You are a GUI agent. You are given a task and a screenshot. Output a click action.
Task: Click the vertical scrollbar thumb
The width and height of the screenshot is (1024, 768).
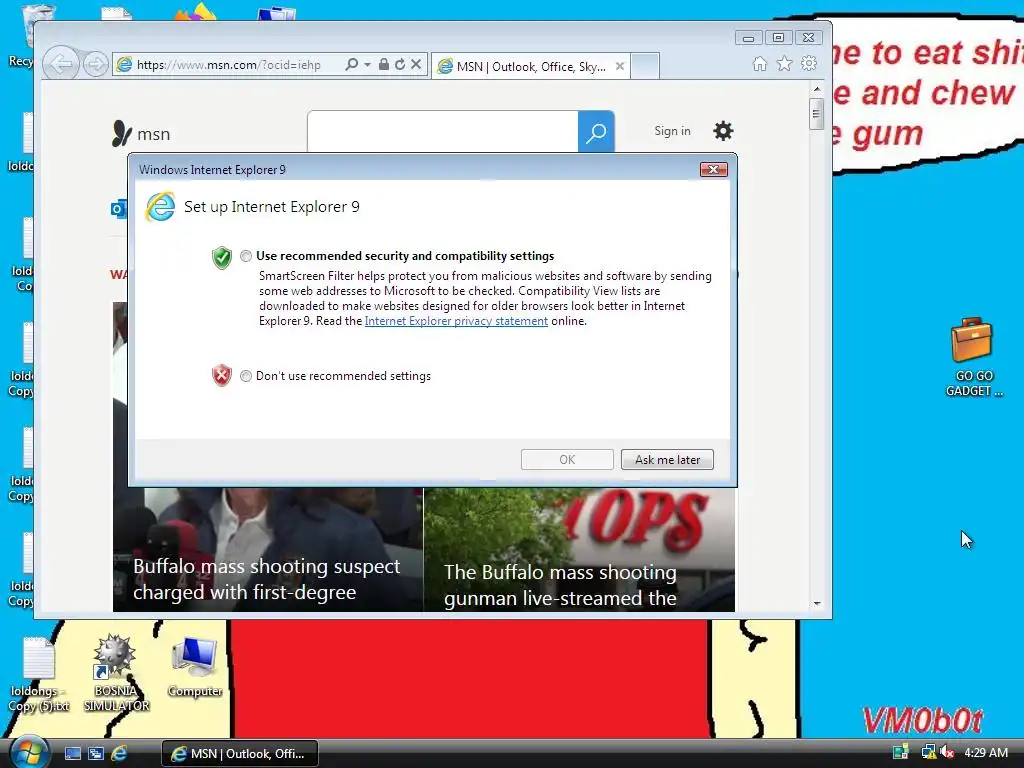(x=816, y=114)
